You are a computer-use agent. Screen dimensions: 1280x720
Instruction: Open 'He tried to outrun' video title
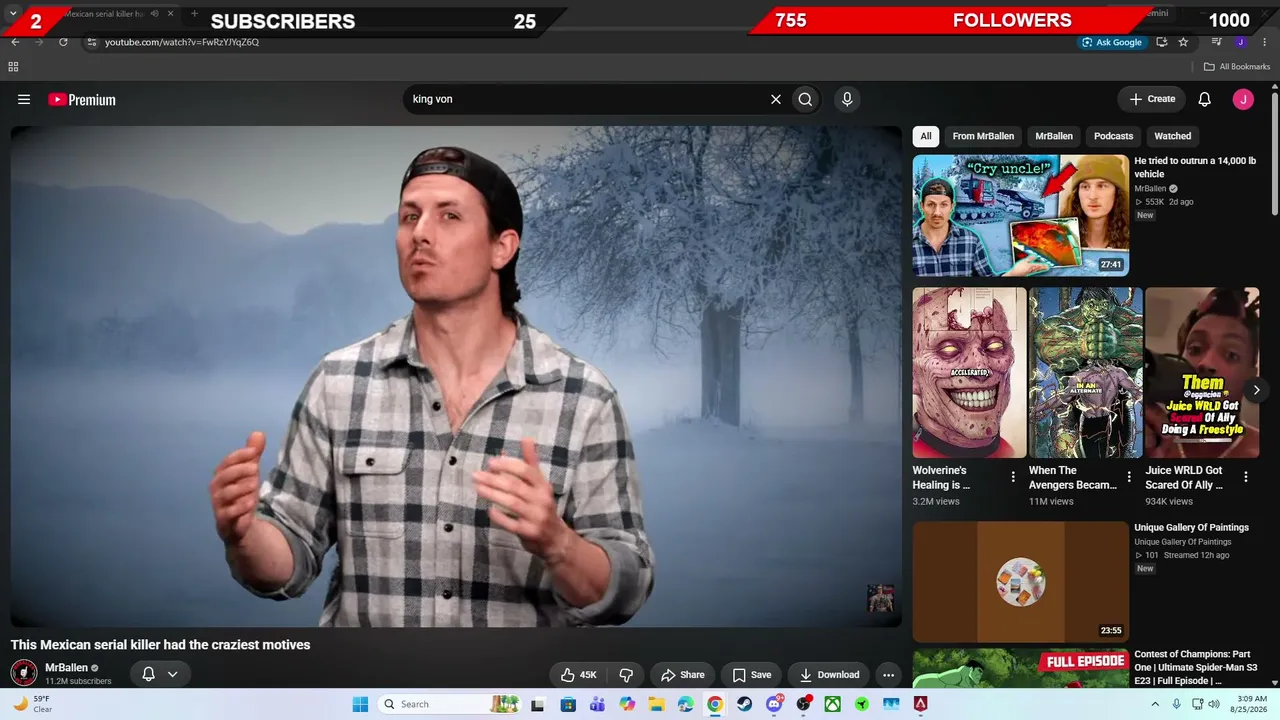pos(1195,167)
